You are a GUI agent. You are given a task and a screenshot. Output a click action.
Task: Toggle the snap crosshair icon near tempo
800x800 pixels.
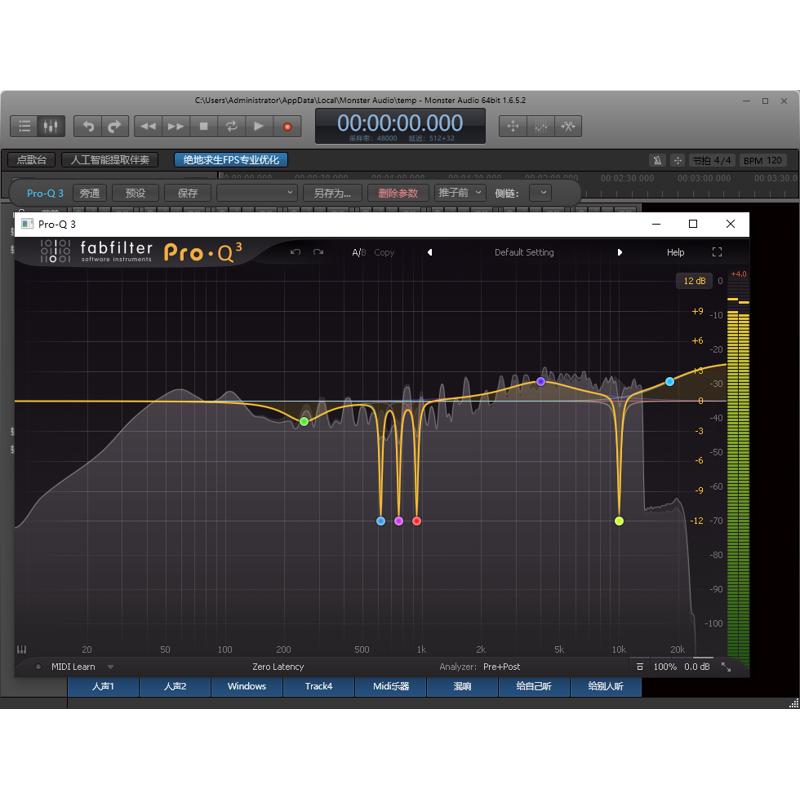tap(678, 161)
